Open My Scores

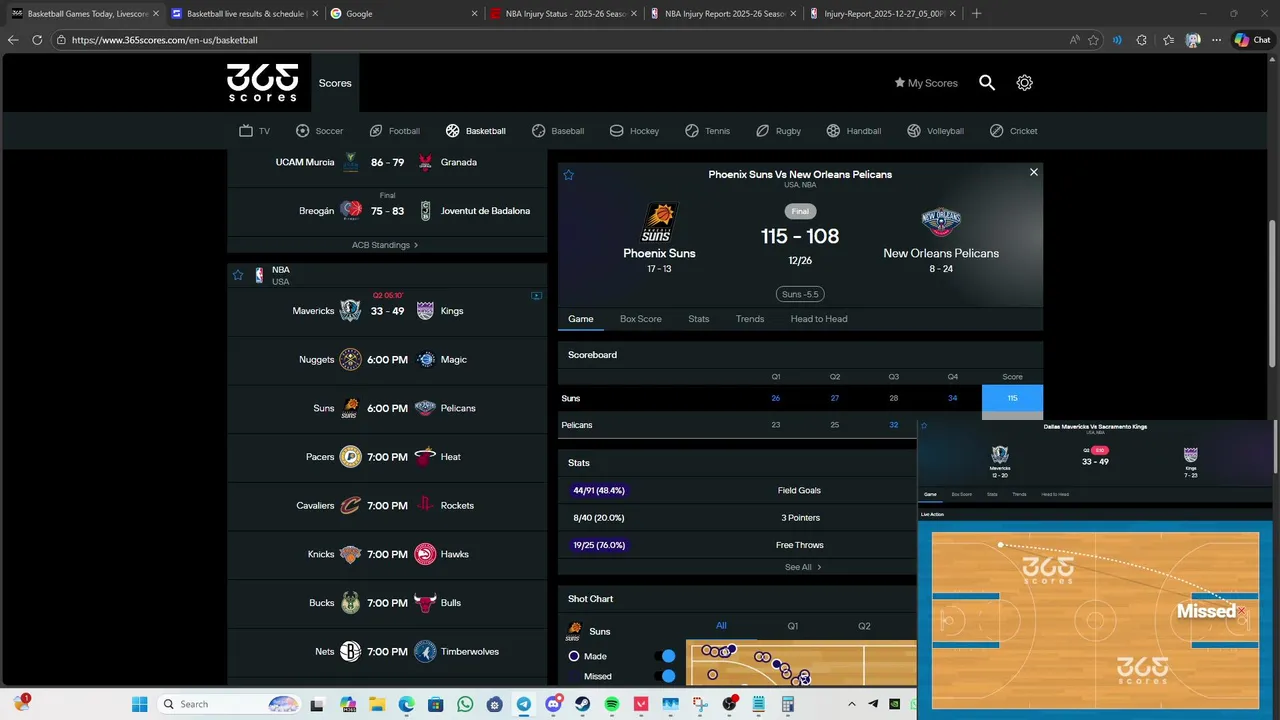[926, 83]
